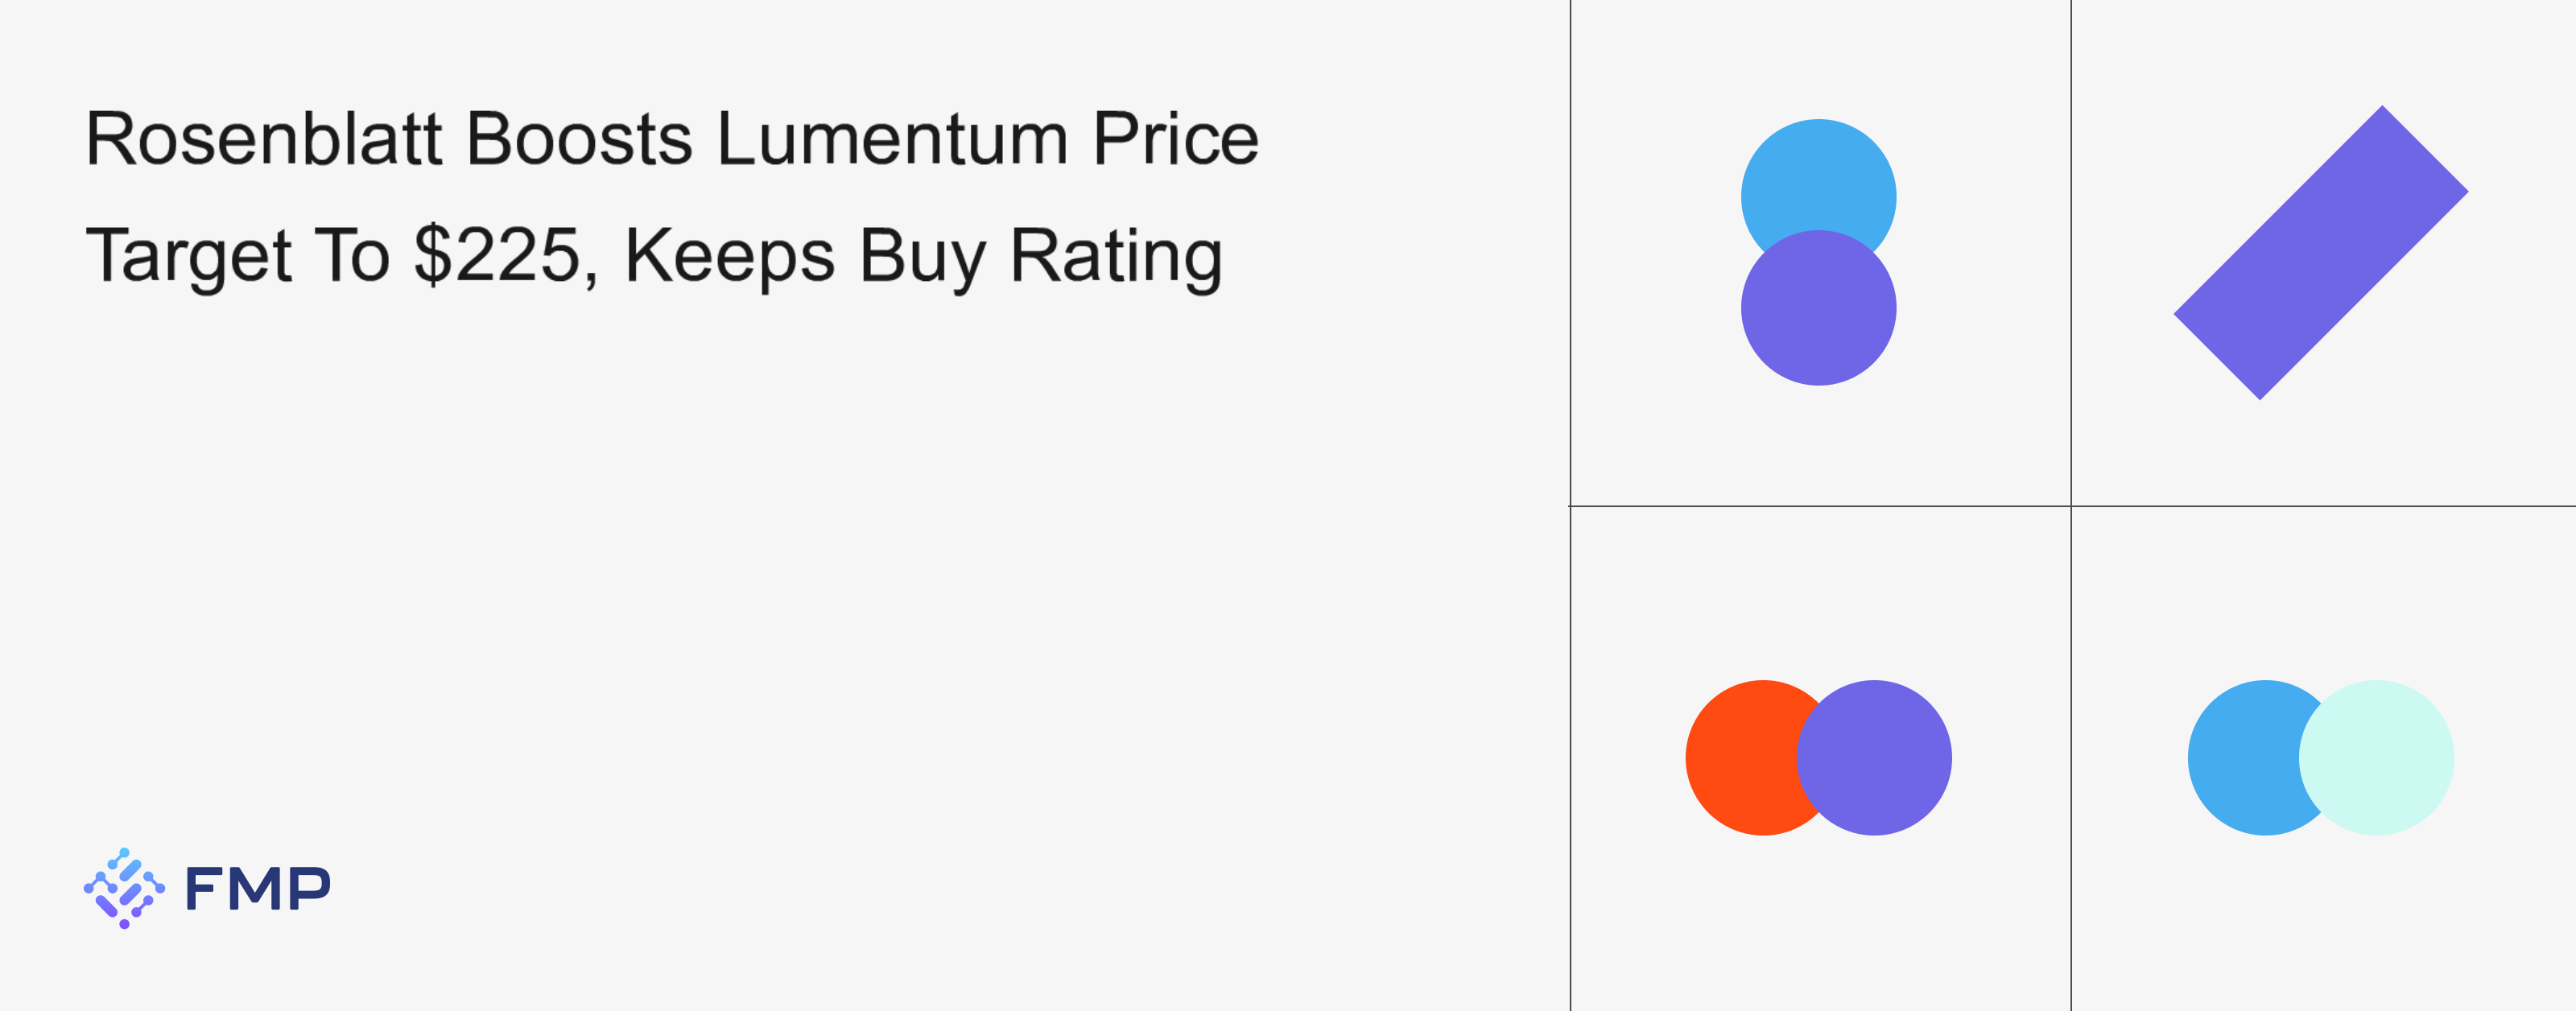The width and height of the screenshot is (2576, 1011).
Task: Click the horizontal divider line between shape cells
Action: click(1820, 506)
